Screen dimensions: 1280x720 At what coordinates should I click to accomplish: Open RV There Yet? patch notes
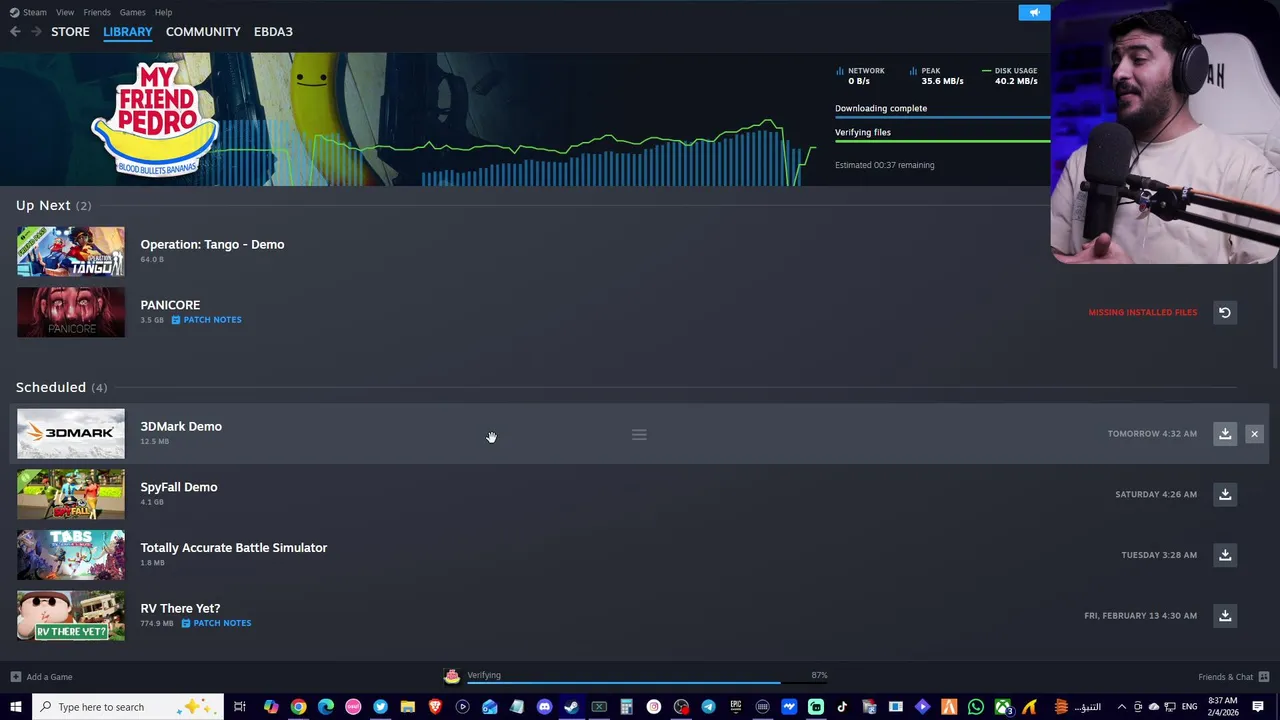pyautogui.click(x=216, y=623)
